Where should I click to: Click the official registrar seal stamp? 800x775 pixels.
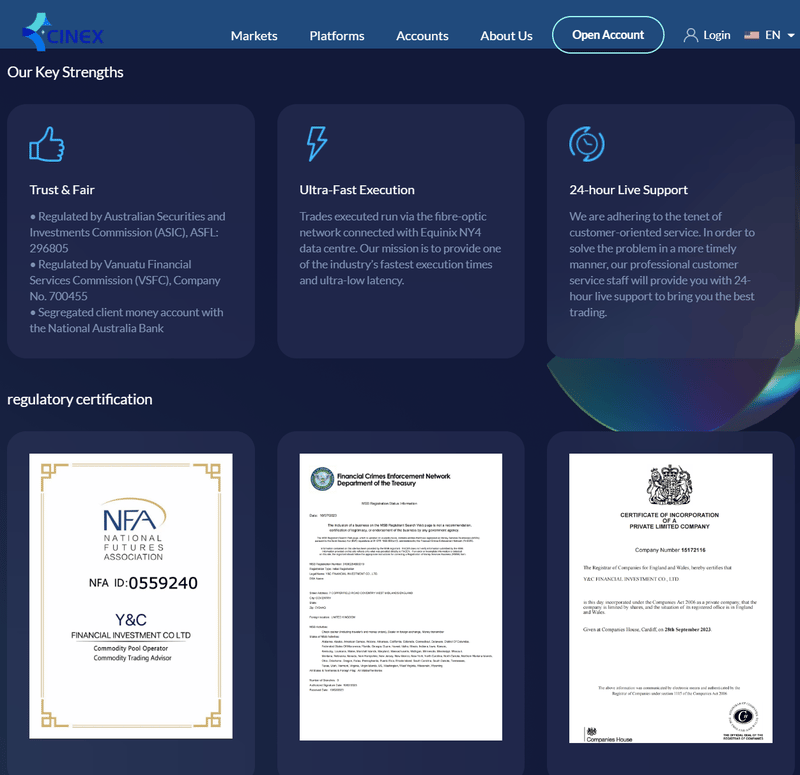click(743, 716)
